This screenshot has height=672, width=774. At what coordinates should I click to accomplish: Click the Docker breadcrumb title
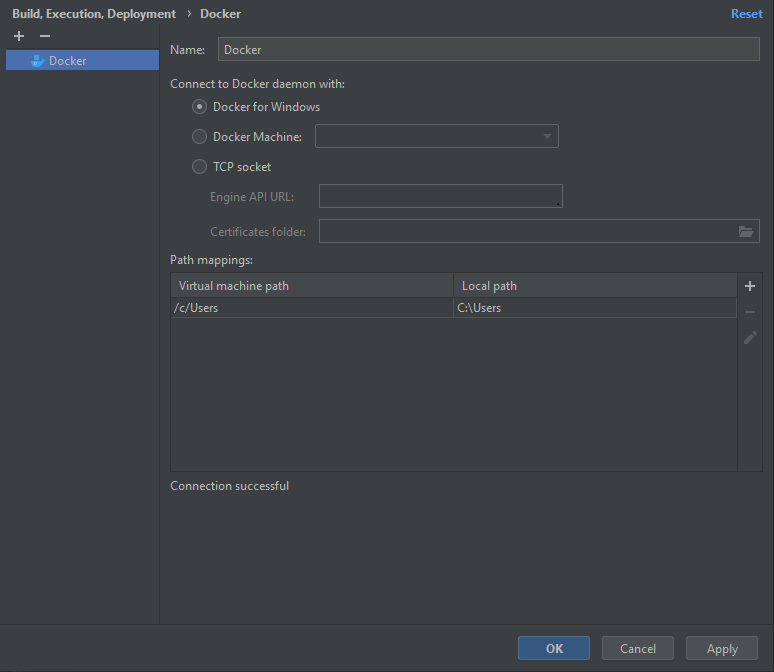[x=220, y=14]
